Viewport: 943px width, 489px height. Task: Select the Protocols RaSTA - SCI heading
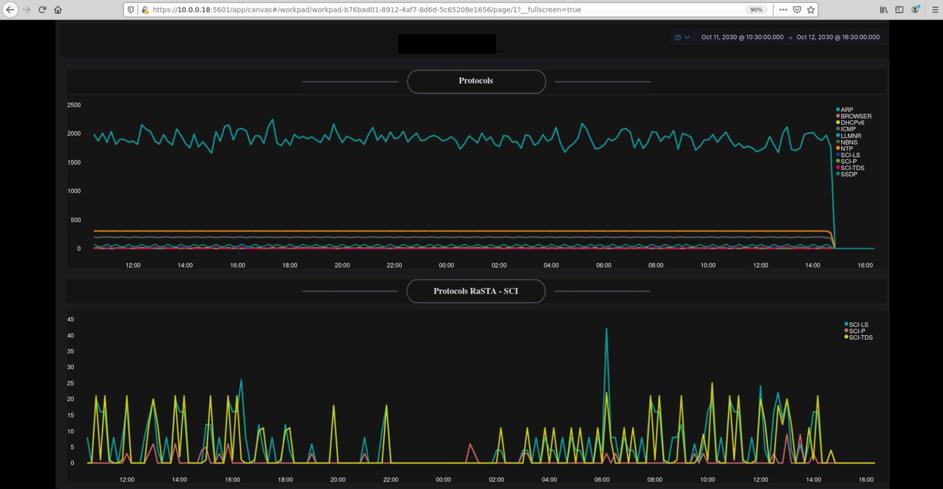point(476,291)
